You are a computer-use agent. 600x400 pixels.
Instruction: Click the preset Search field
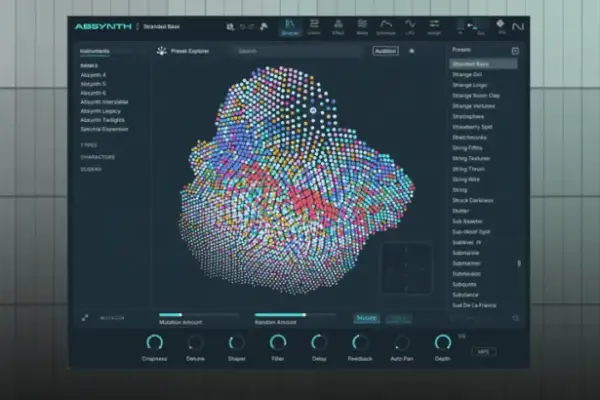(298, 51)
